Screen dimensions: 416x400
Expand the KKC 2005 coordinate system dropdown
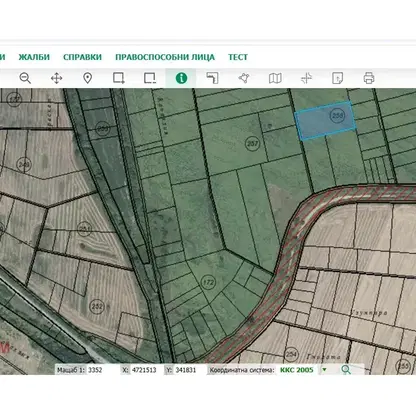(x=324, y=370)
